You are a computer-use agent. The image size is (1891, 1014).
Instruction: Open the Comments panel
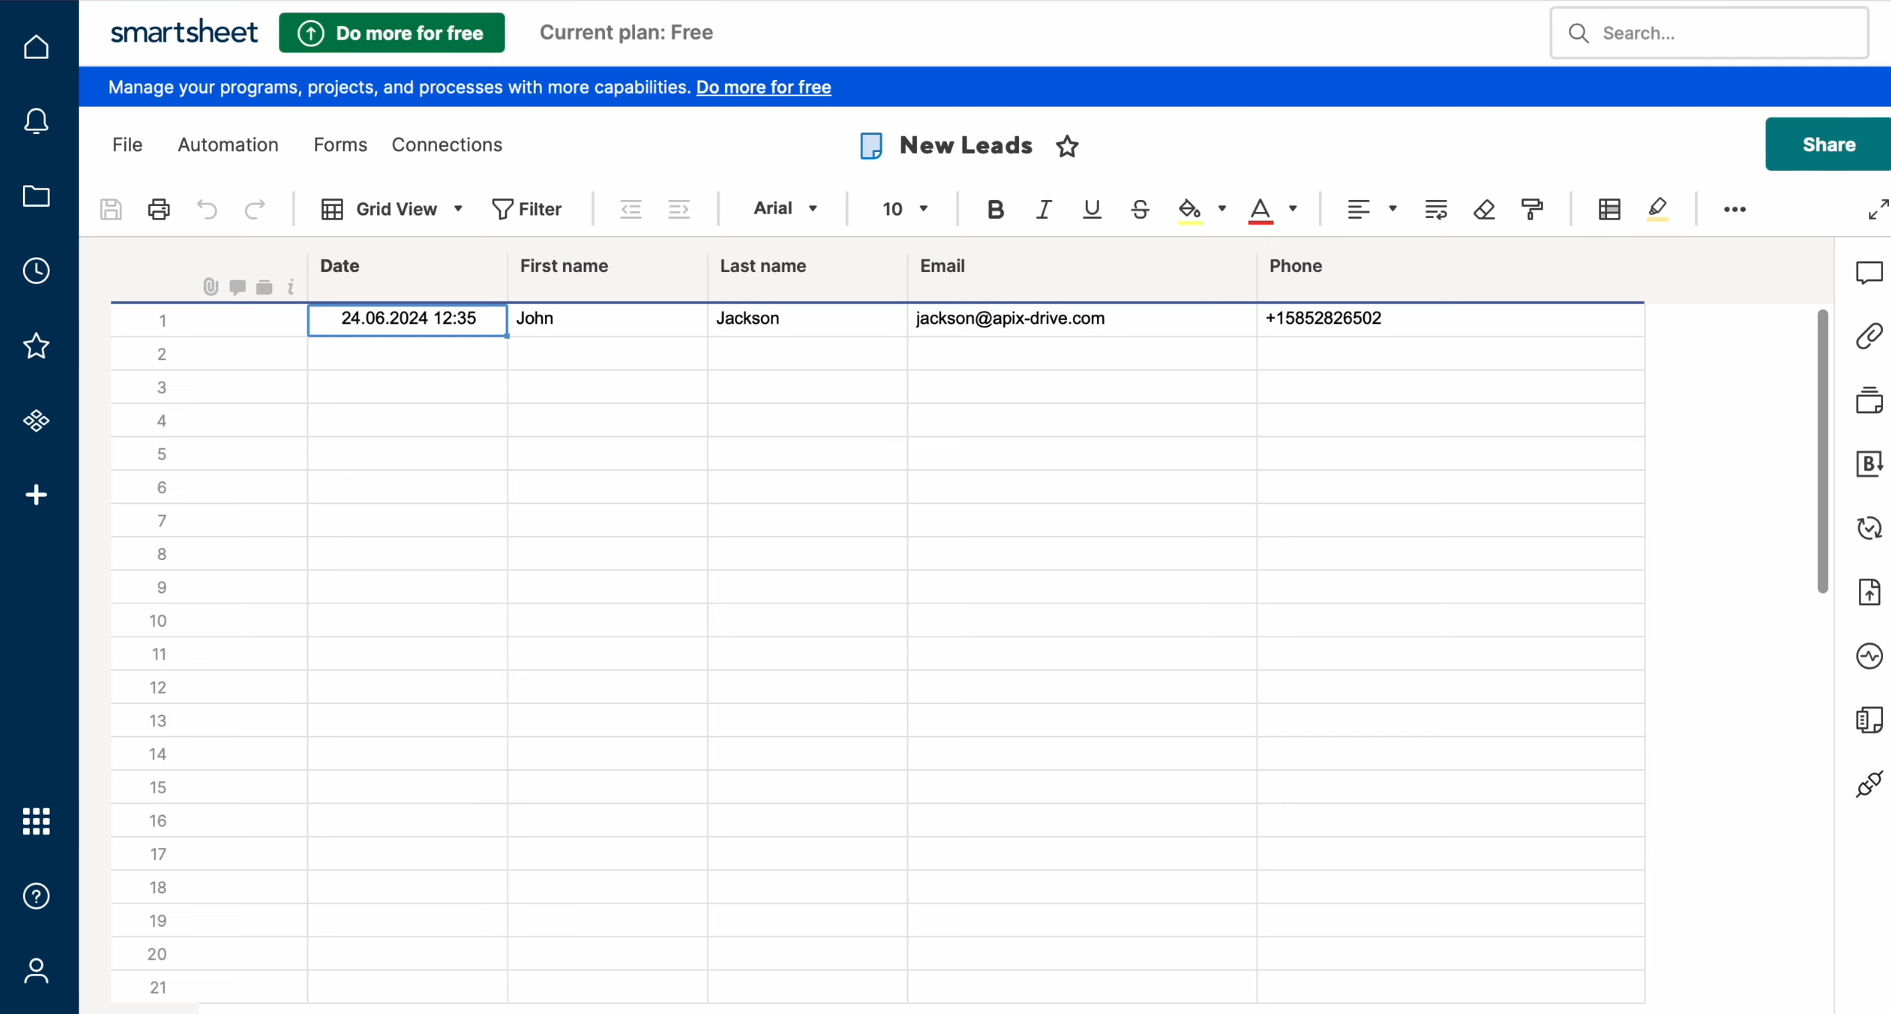pos(1869,272)
